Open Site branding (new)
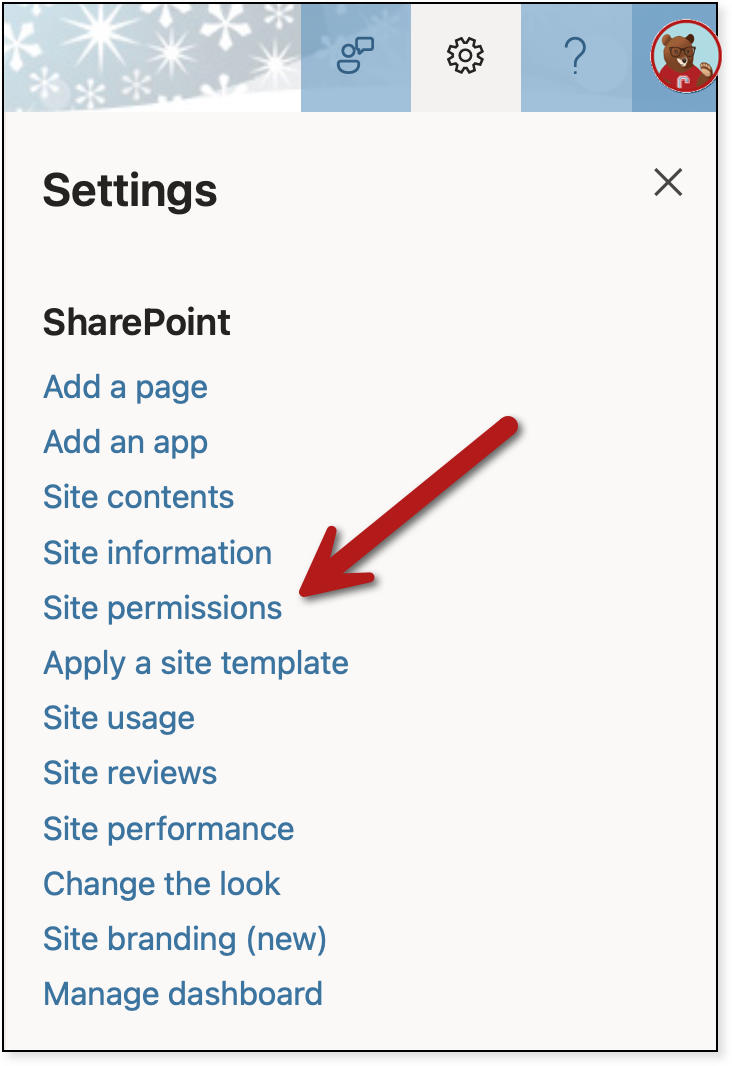Image resolution: width=732 pixels, height=1066 pixels. click(184, 939)
